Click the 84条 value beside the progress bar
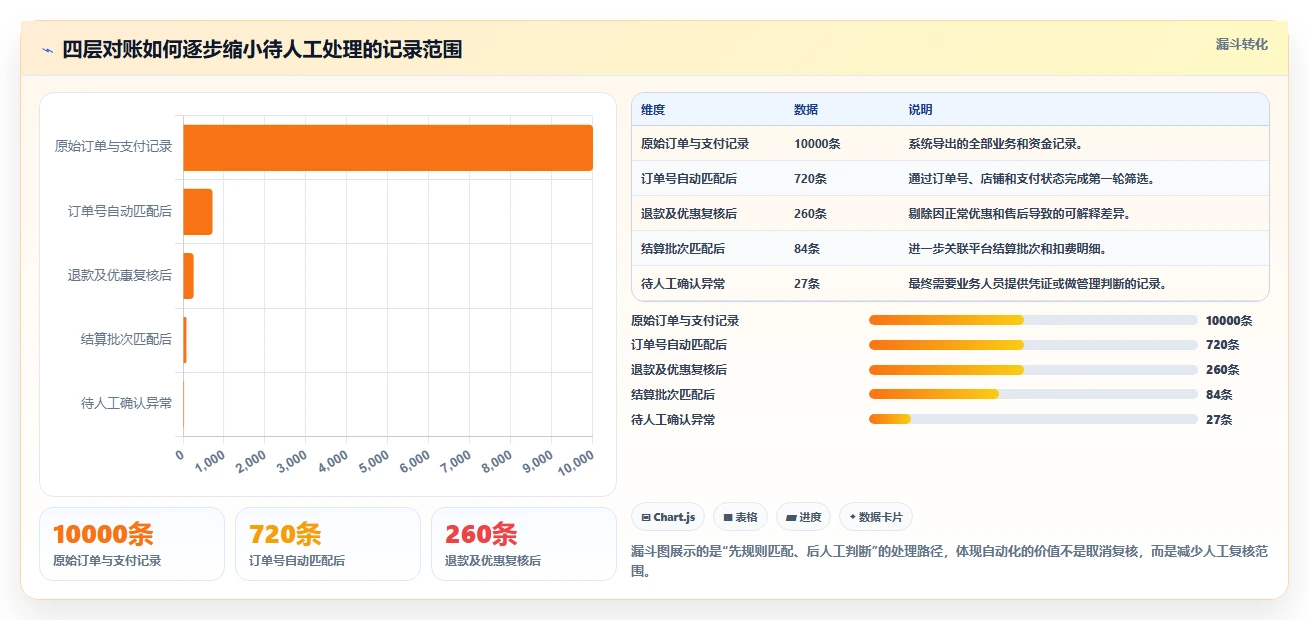The height and width of the screenshot is (620, 1309). (x=1219, y=395)
